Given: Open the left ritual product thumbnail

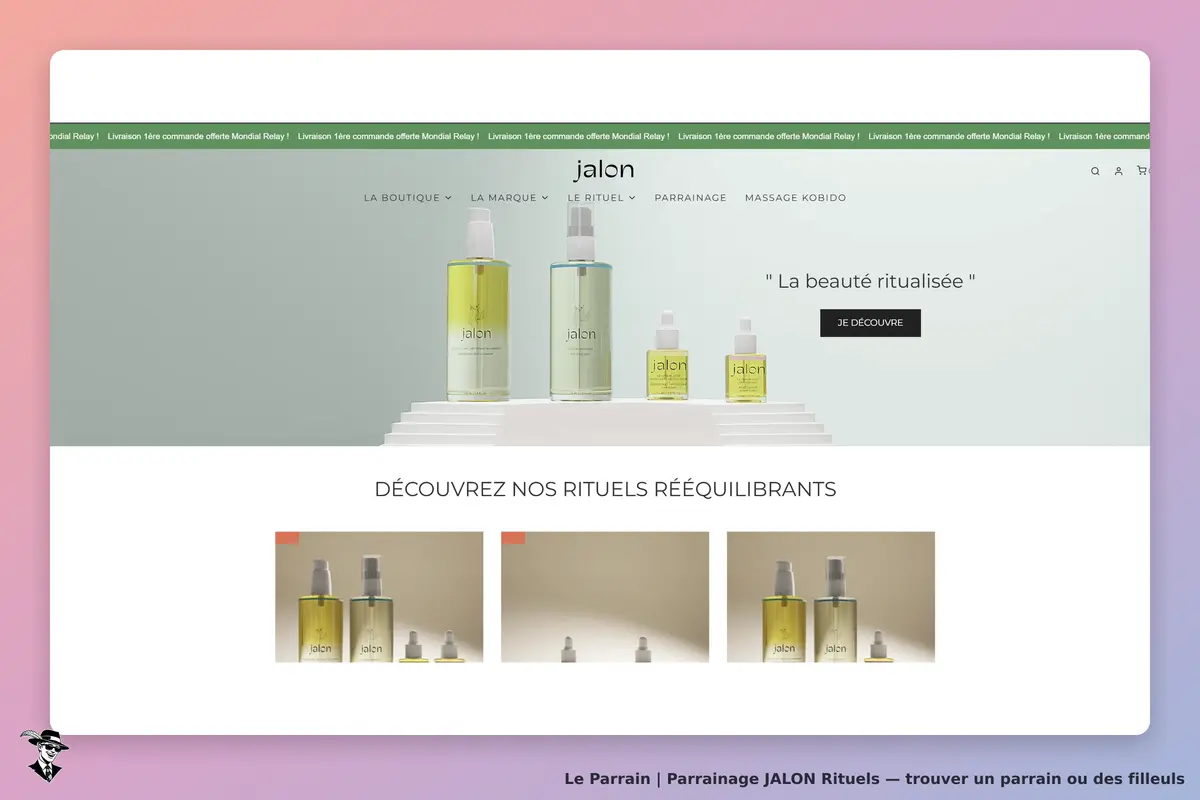Looking at the screenshot, I should point(379,597).
